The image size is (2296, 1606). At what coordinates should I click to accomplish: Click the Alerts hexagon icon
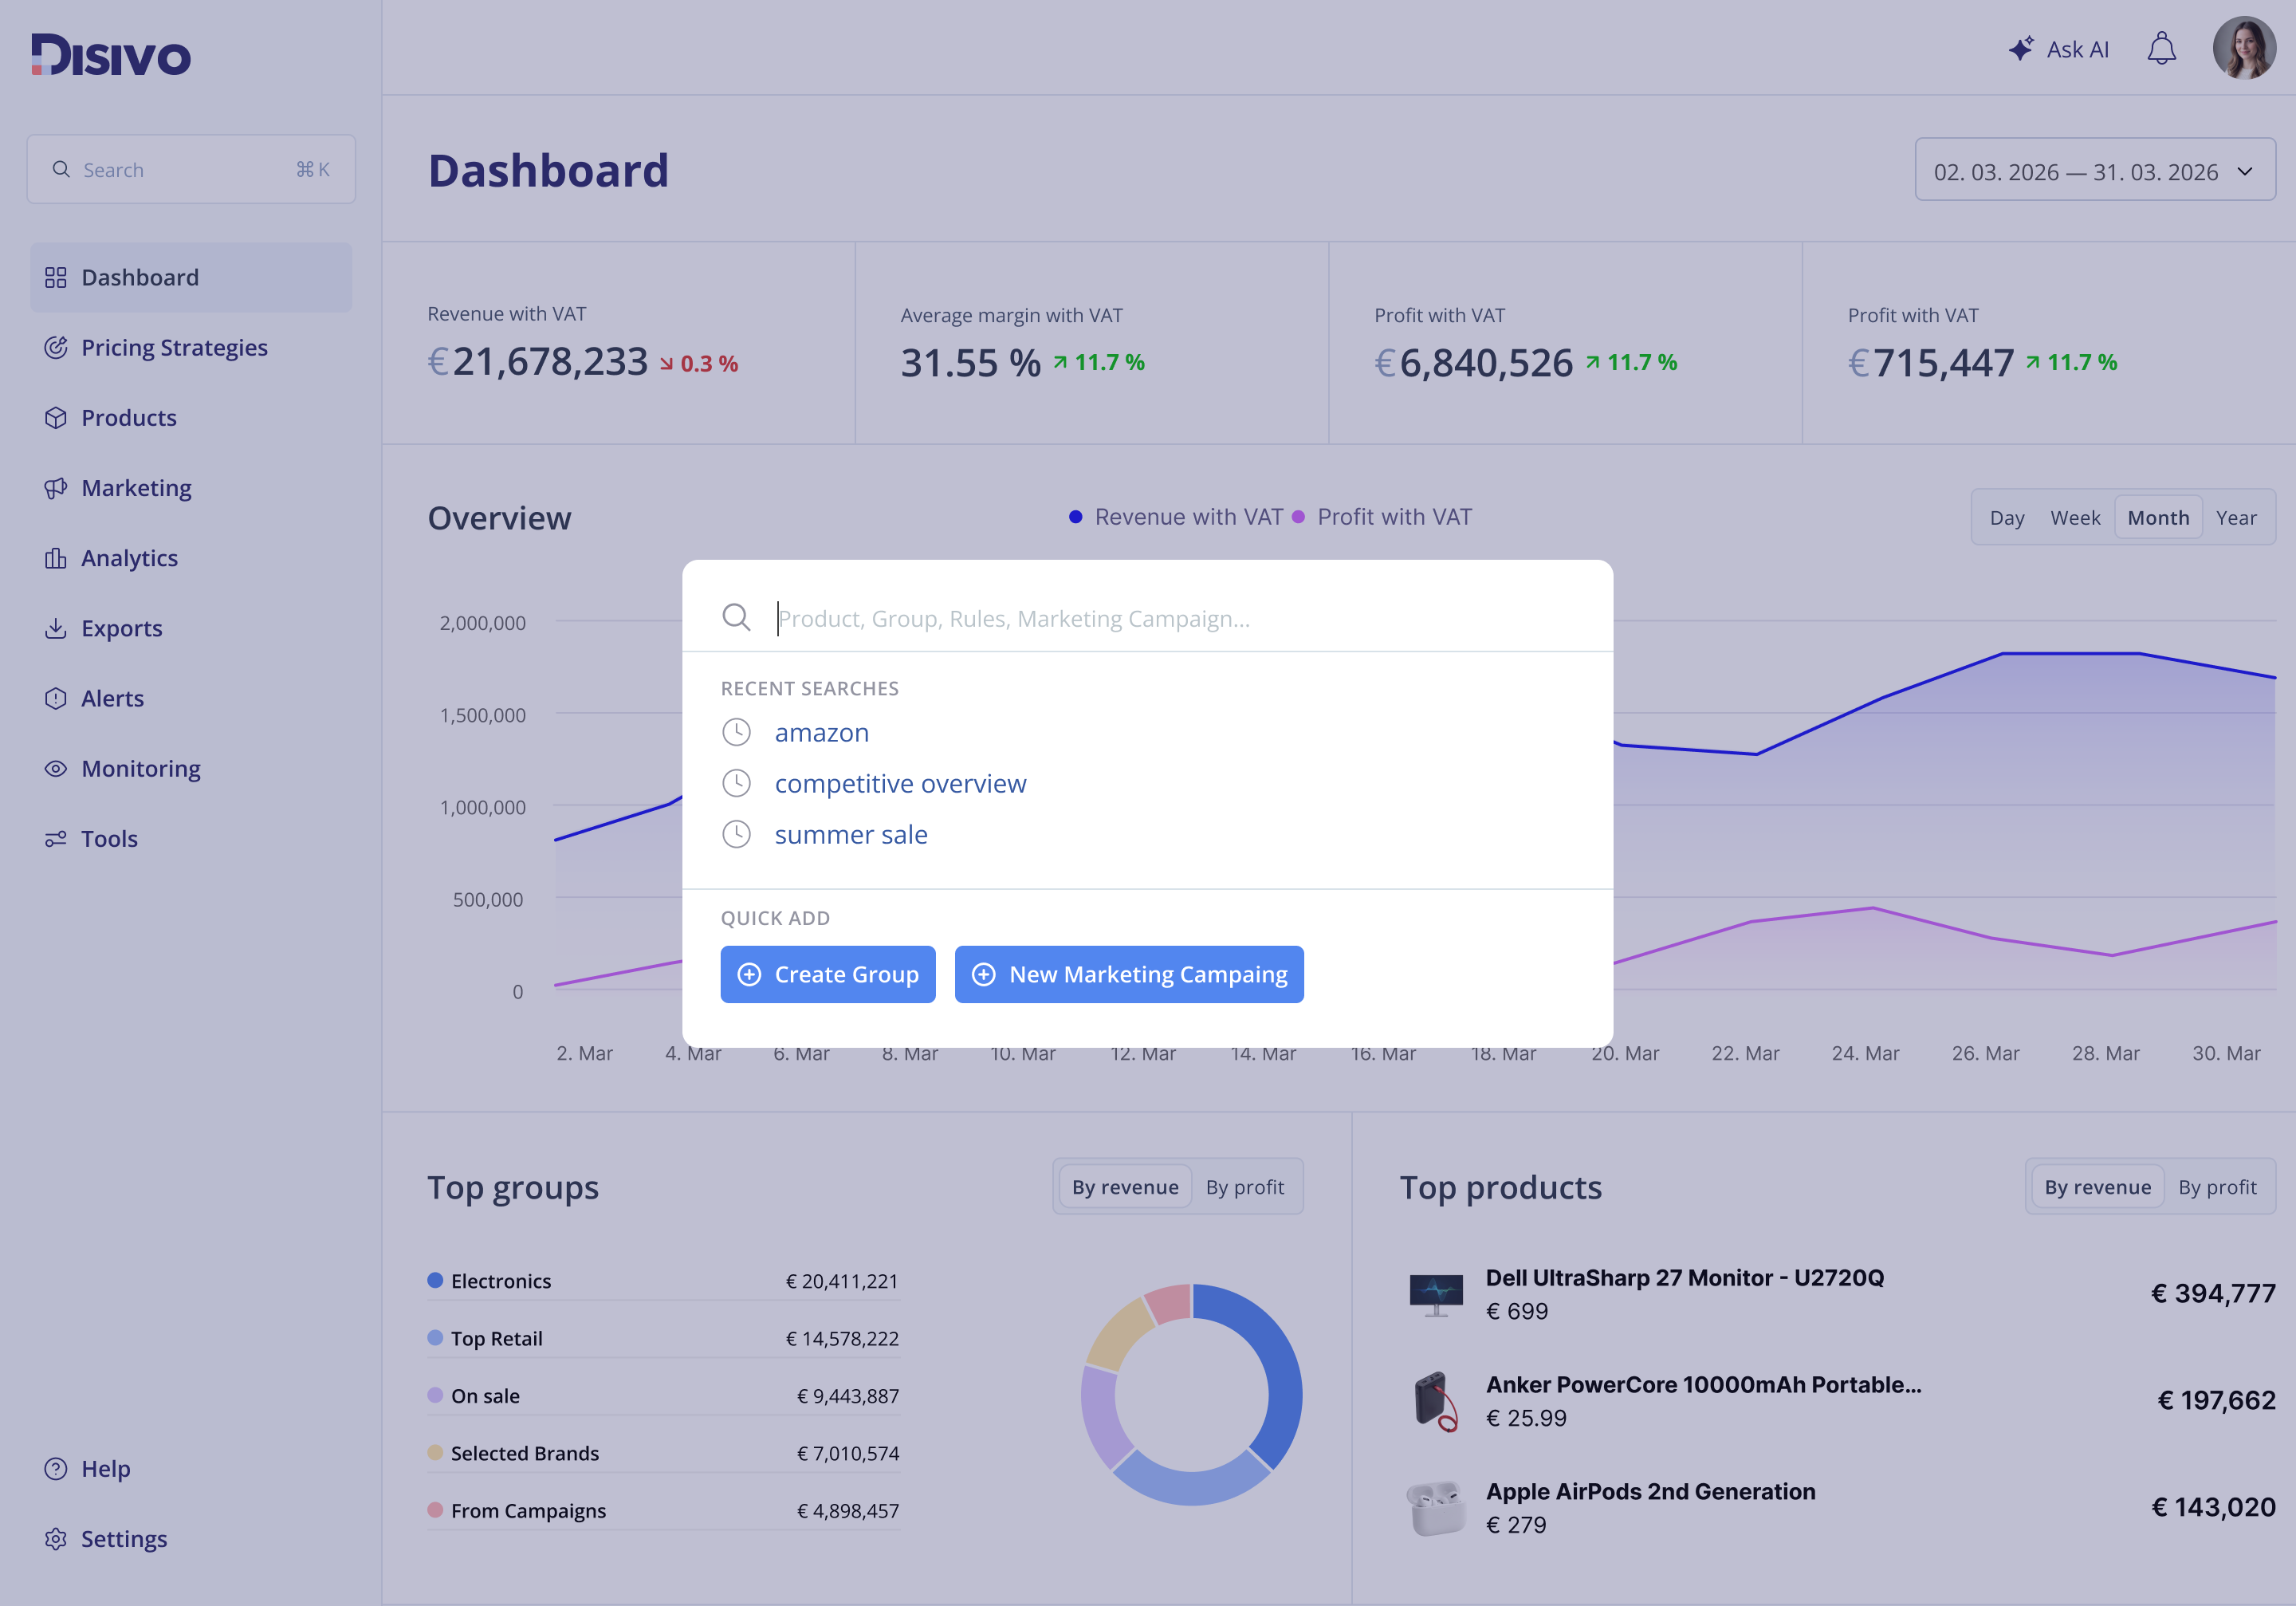click(56, 698)
